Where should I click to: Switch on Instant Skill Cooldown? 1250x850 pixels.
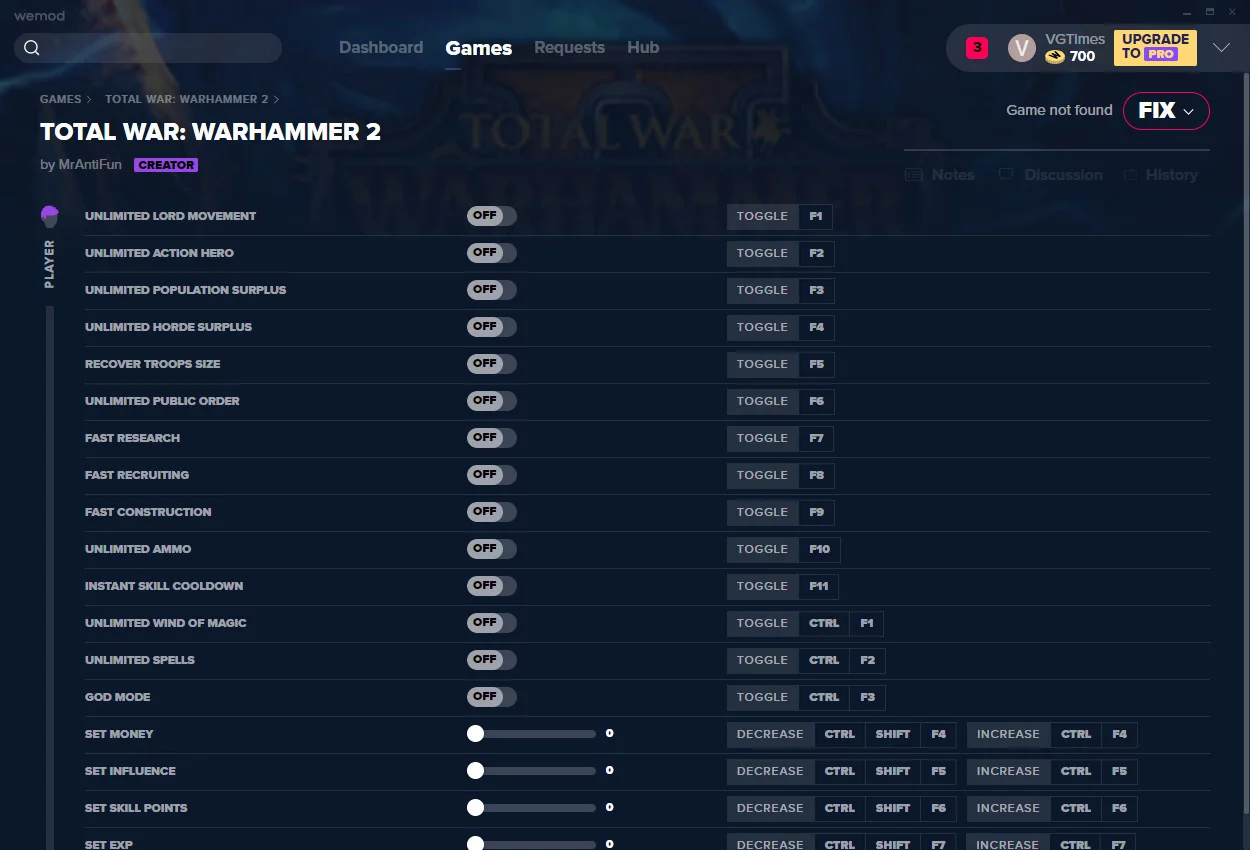[x=492, y=586]
